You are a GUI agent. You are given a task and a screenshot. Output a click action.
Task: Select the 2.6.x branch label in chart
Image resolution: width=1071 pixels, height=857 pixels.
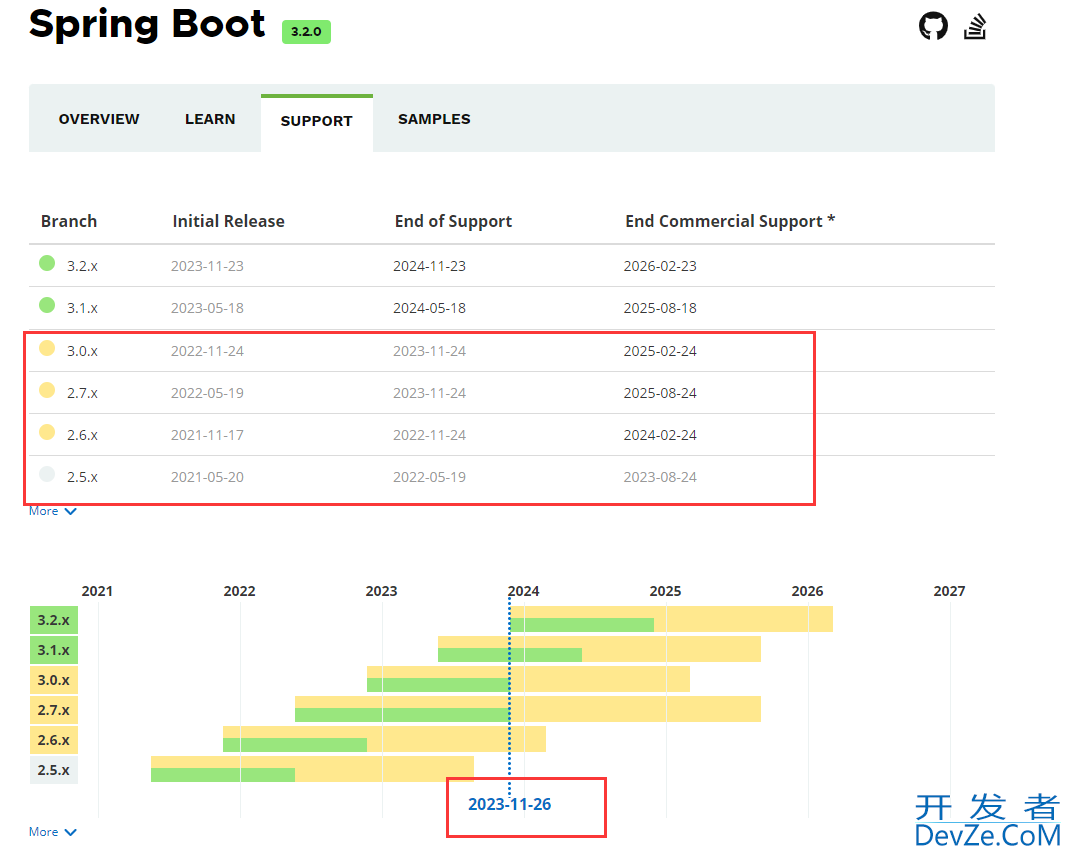(54, 740)
